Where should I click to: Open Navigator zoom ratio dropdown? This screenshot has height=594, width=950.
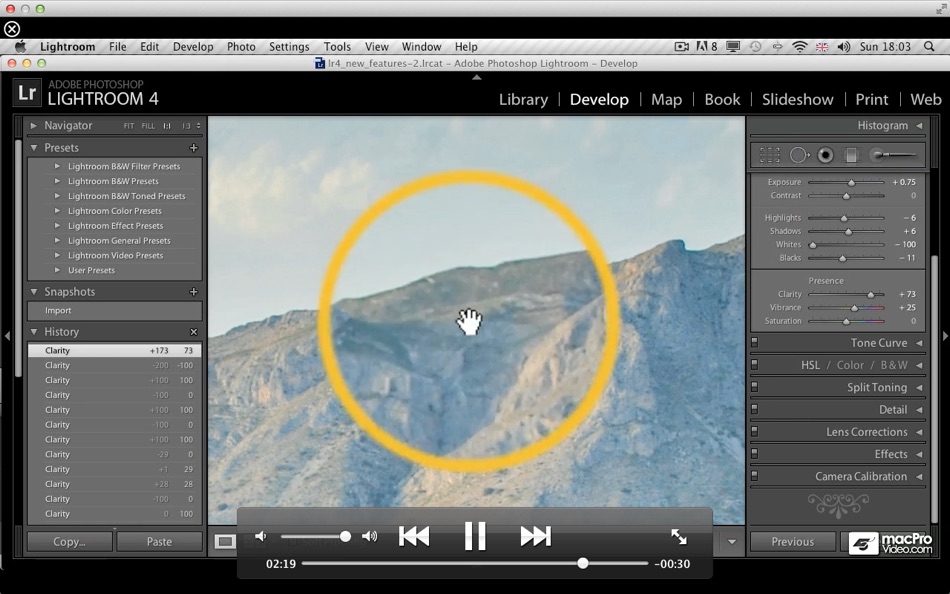coord(198,125)
